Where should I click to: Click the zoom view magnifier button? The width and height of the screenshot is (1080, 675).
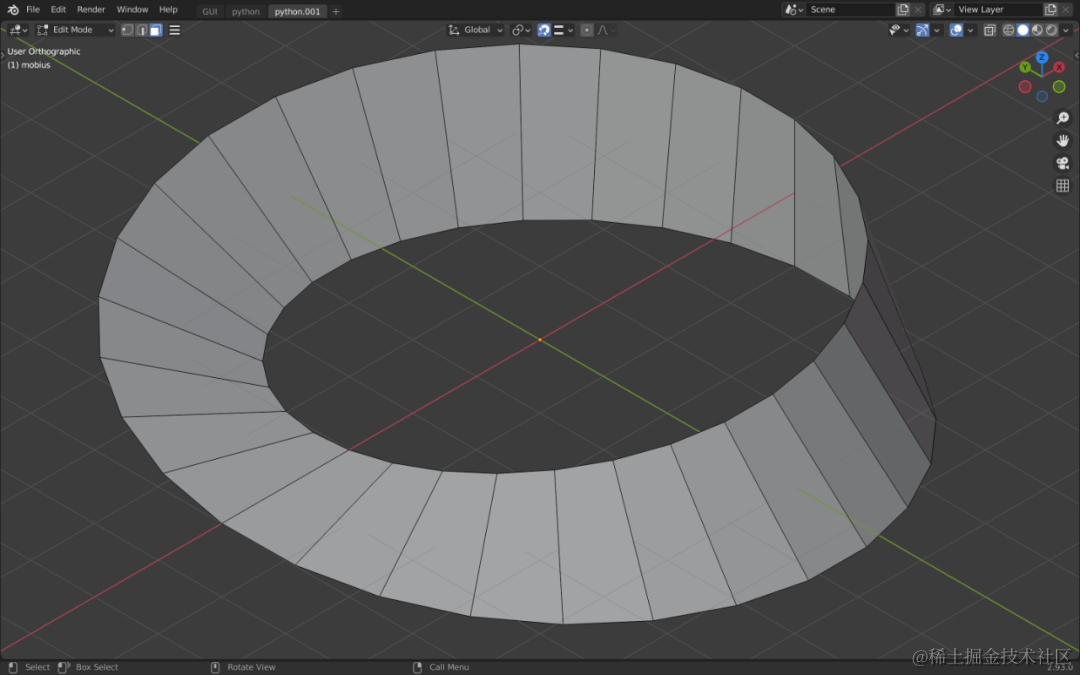[1063, 118]
